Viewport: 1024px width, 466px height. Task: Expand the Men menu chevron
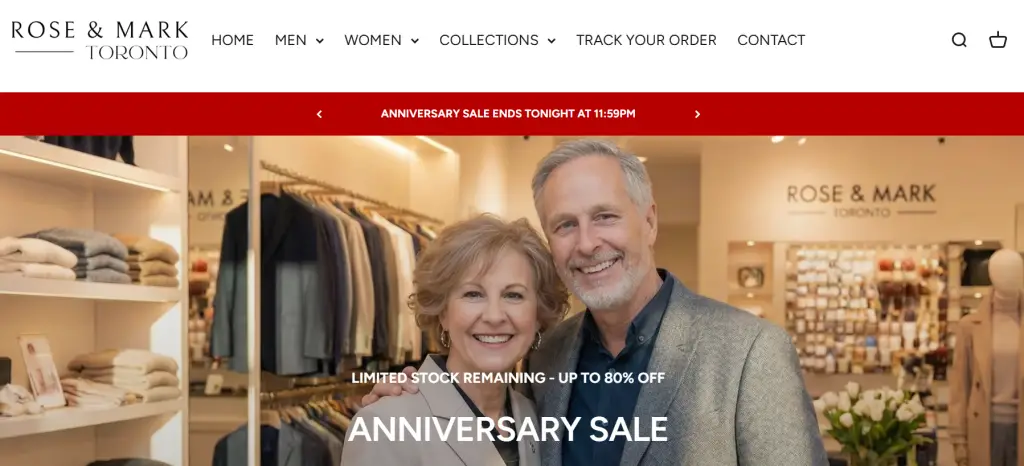pos(319,41)
